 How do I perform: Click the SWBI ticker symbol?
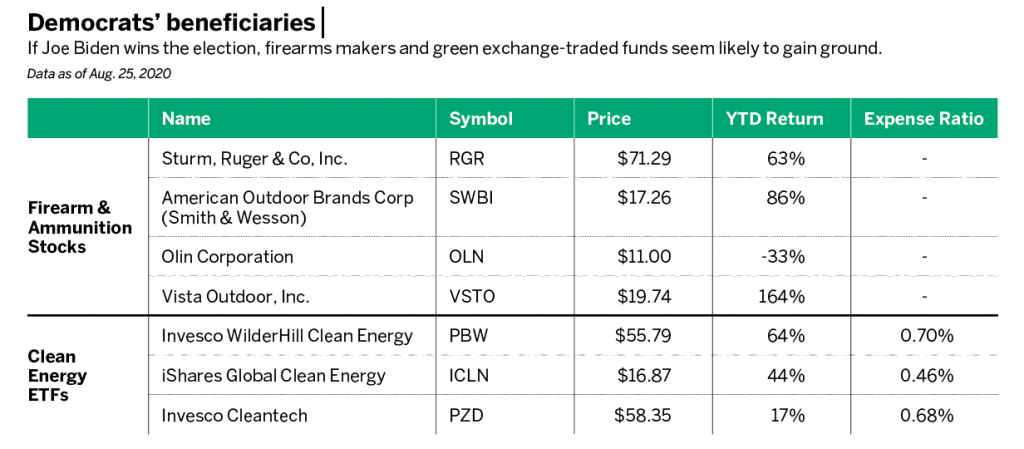tap(471, 198)
